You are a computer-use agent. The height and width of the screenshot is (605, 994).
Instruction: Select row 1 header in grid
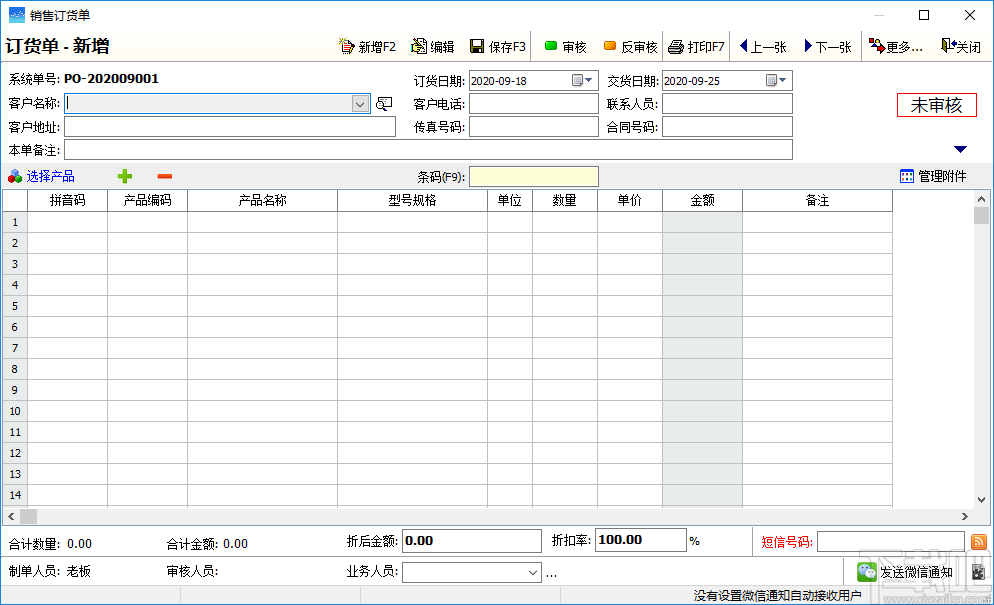click(15, 222)
